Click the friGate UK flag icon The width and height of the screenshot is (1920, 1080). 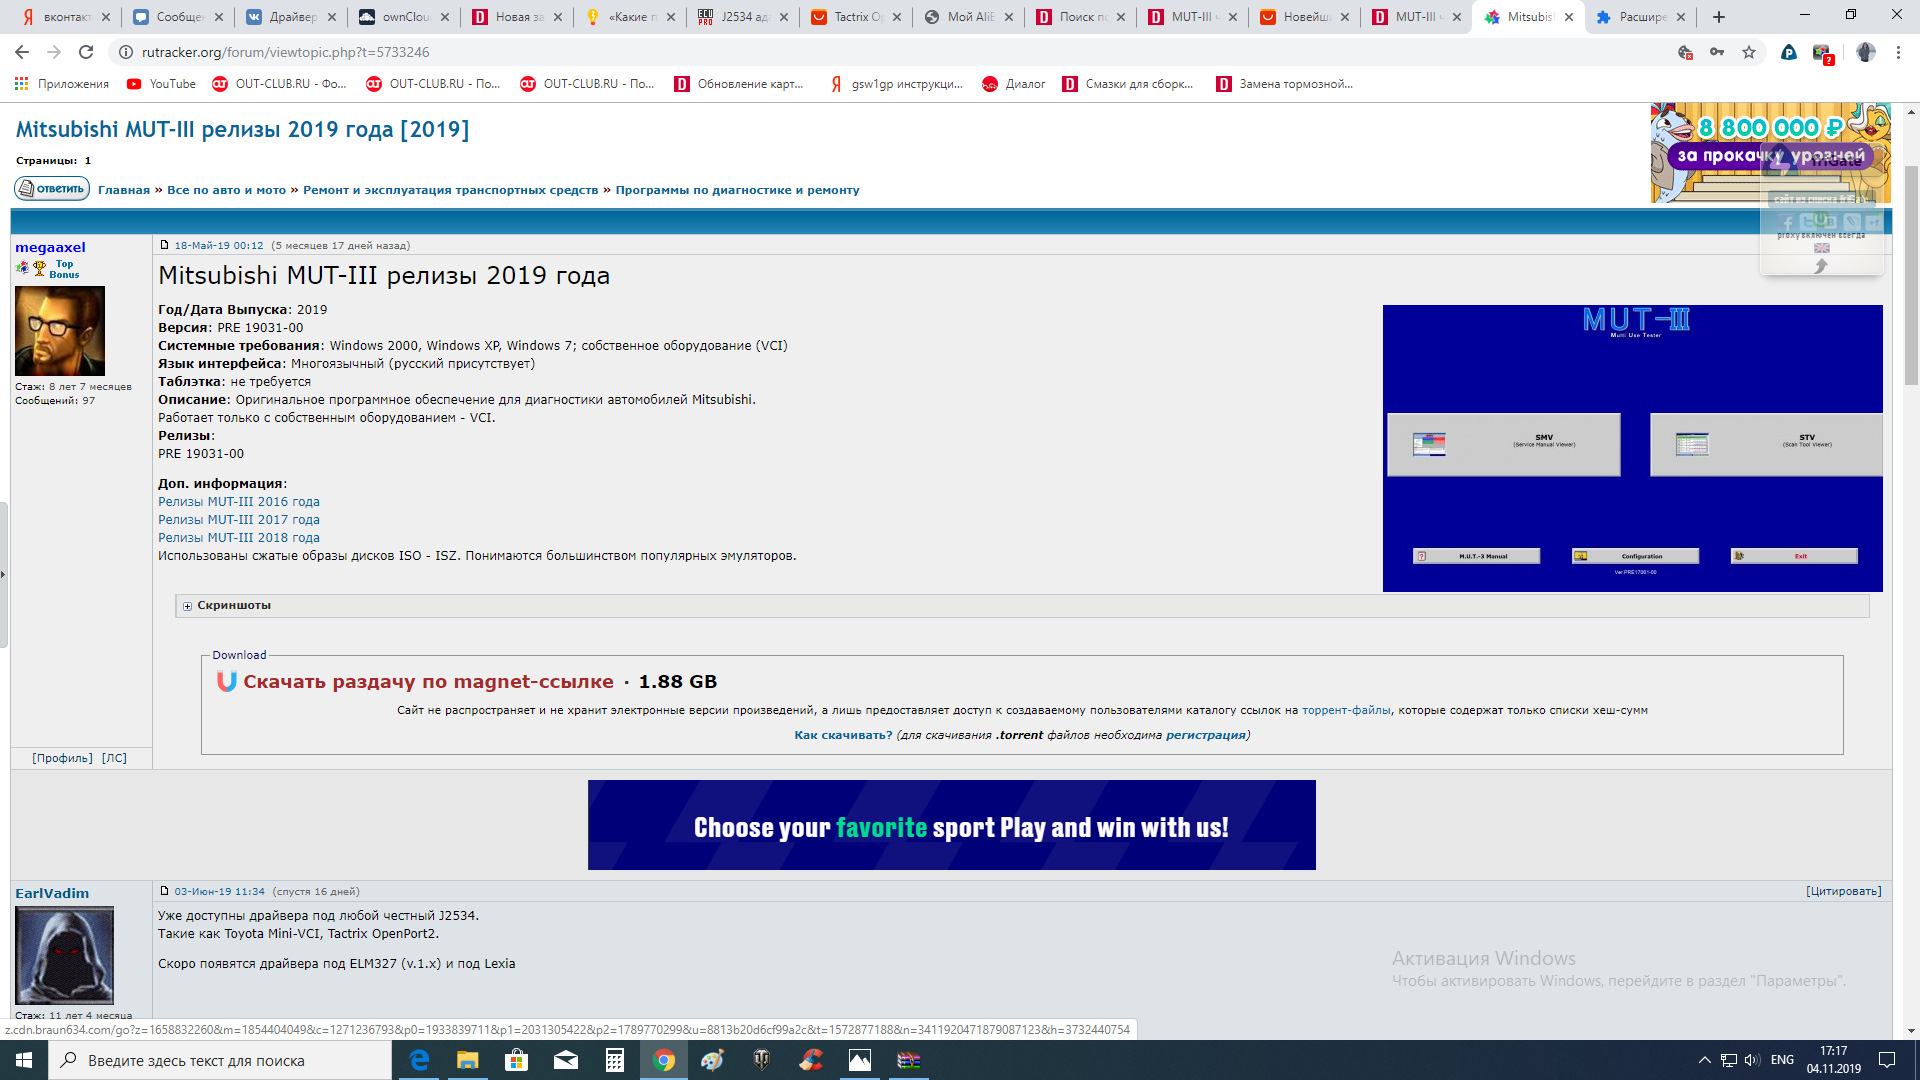pos(1822,248)
